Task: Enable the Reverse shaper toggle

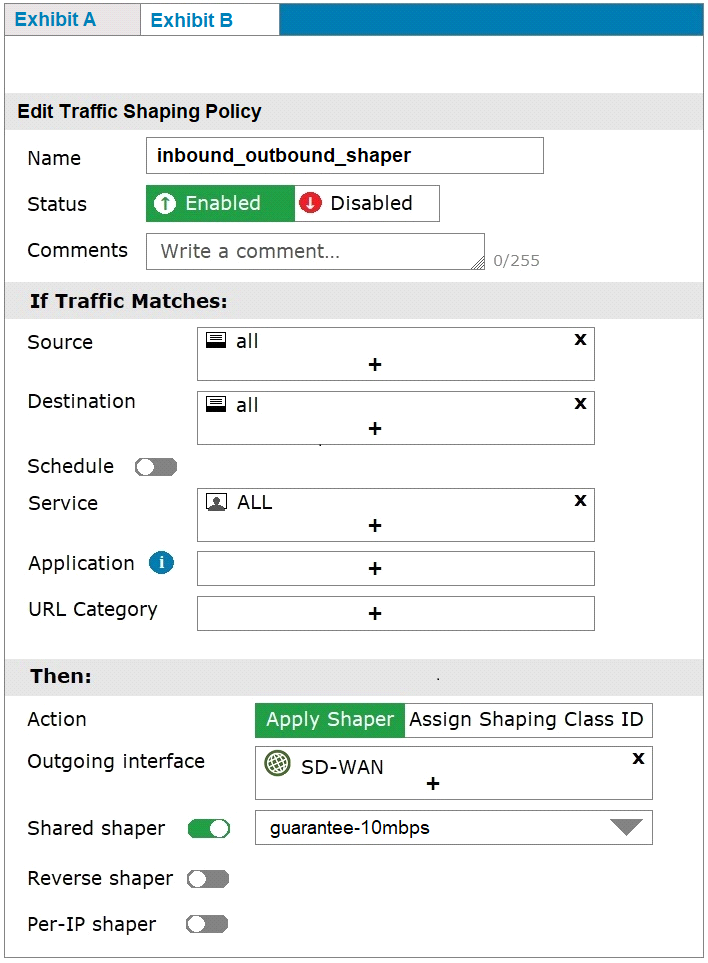Action: 208,879
